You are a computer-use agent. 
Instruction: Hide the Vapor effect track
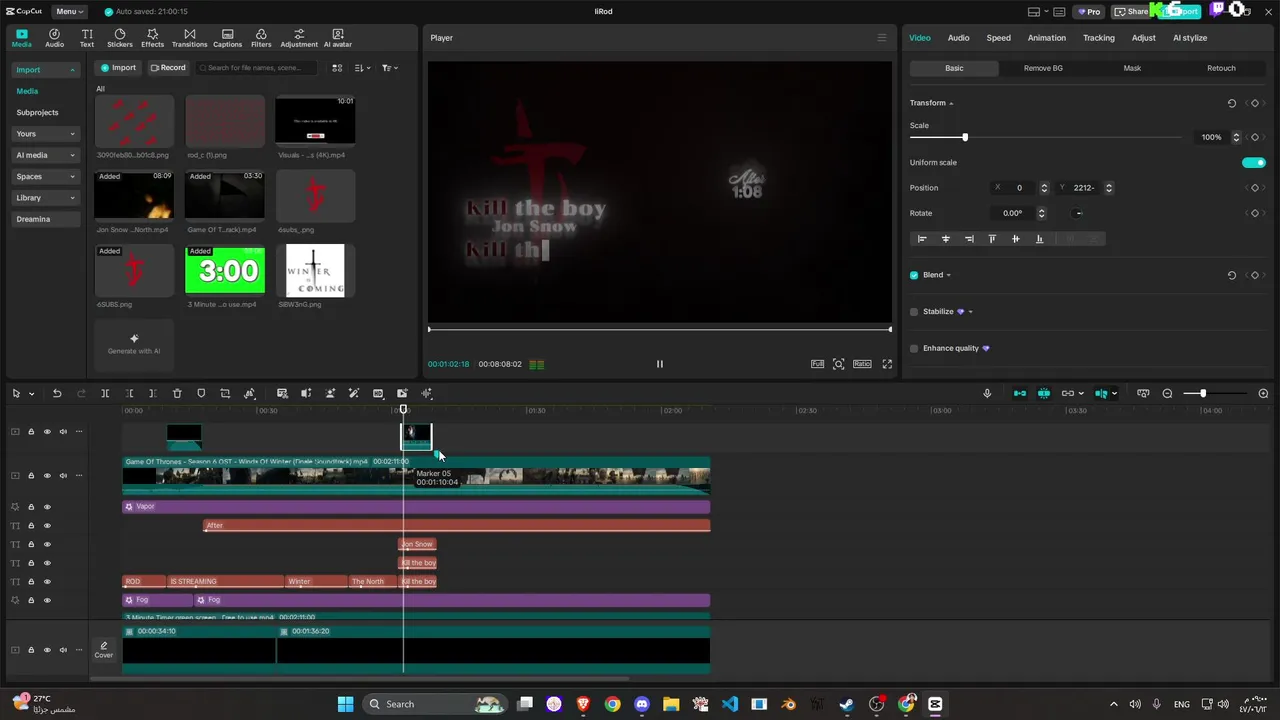pos(47,507)
